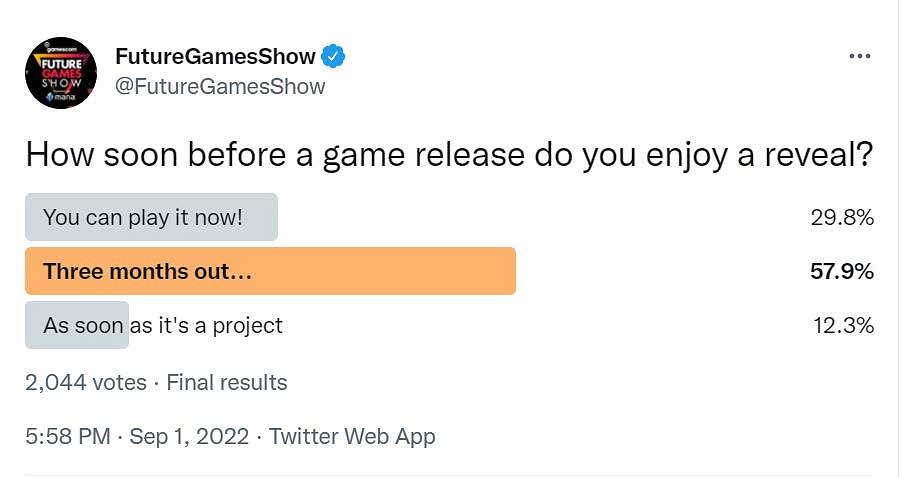Click the 29.8% result percentage
This screenshot has width=902, height=478.
pos(842,217)
